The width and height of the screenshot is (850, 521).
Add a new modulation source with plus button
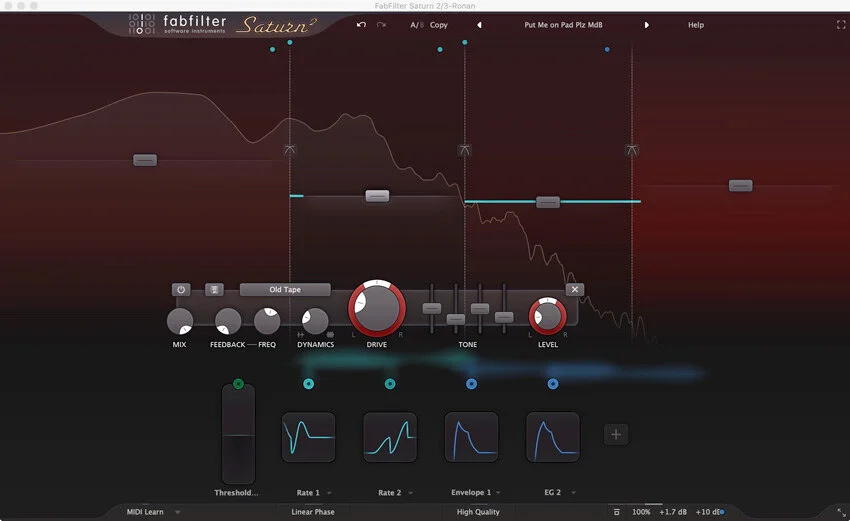click(616, 434)
